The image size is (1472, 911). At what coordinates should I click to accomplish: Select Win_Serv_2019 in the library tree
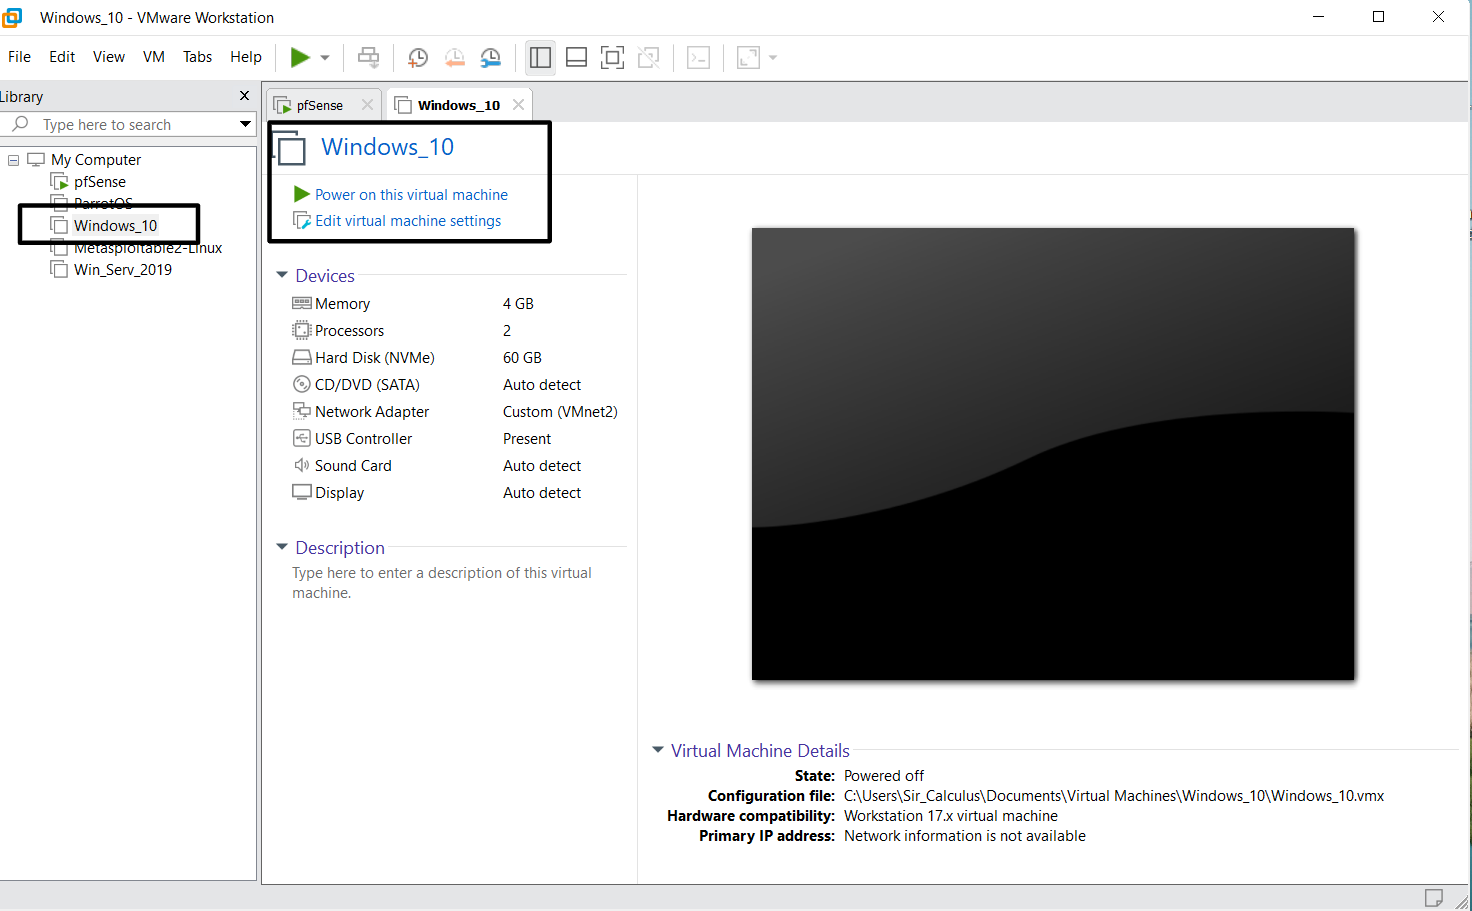click(123, 270)
